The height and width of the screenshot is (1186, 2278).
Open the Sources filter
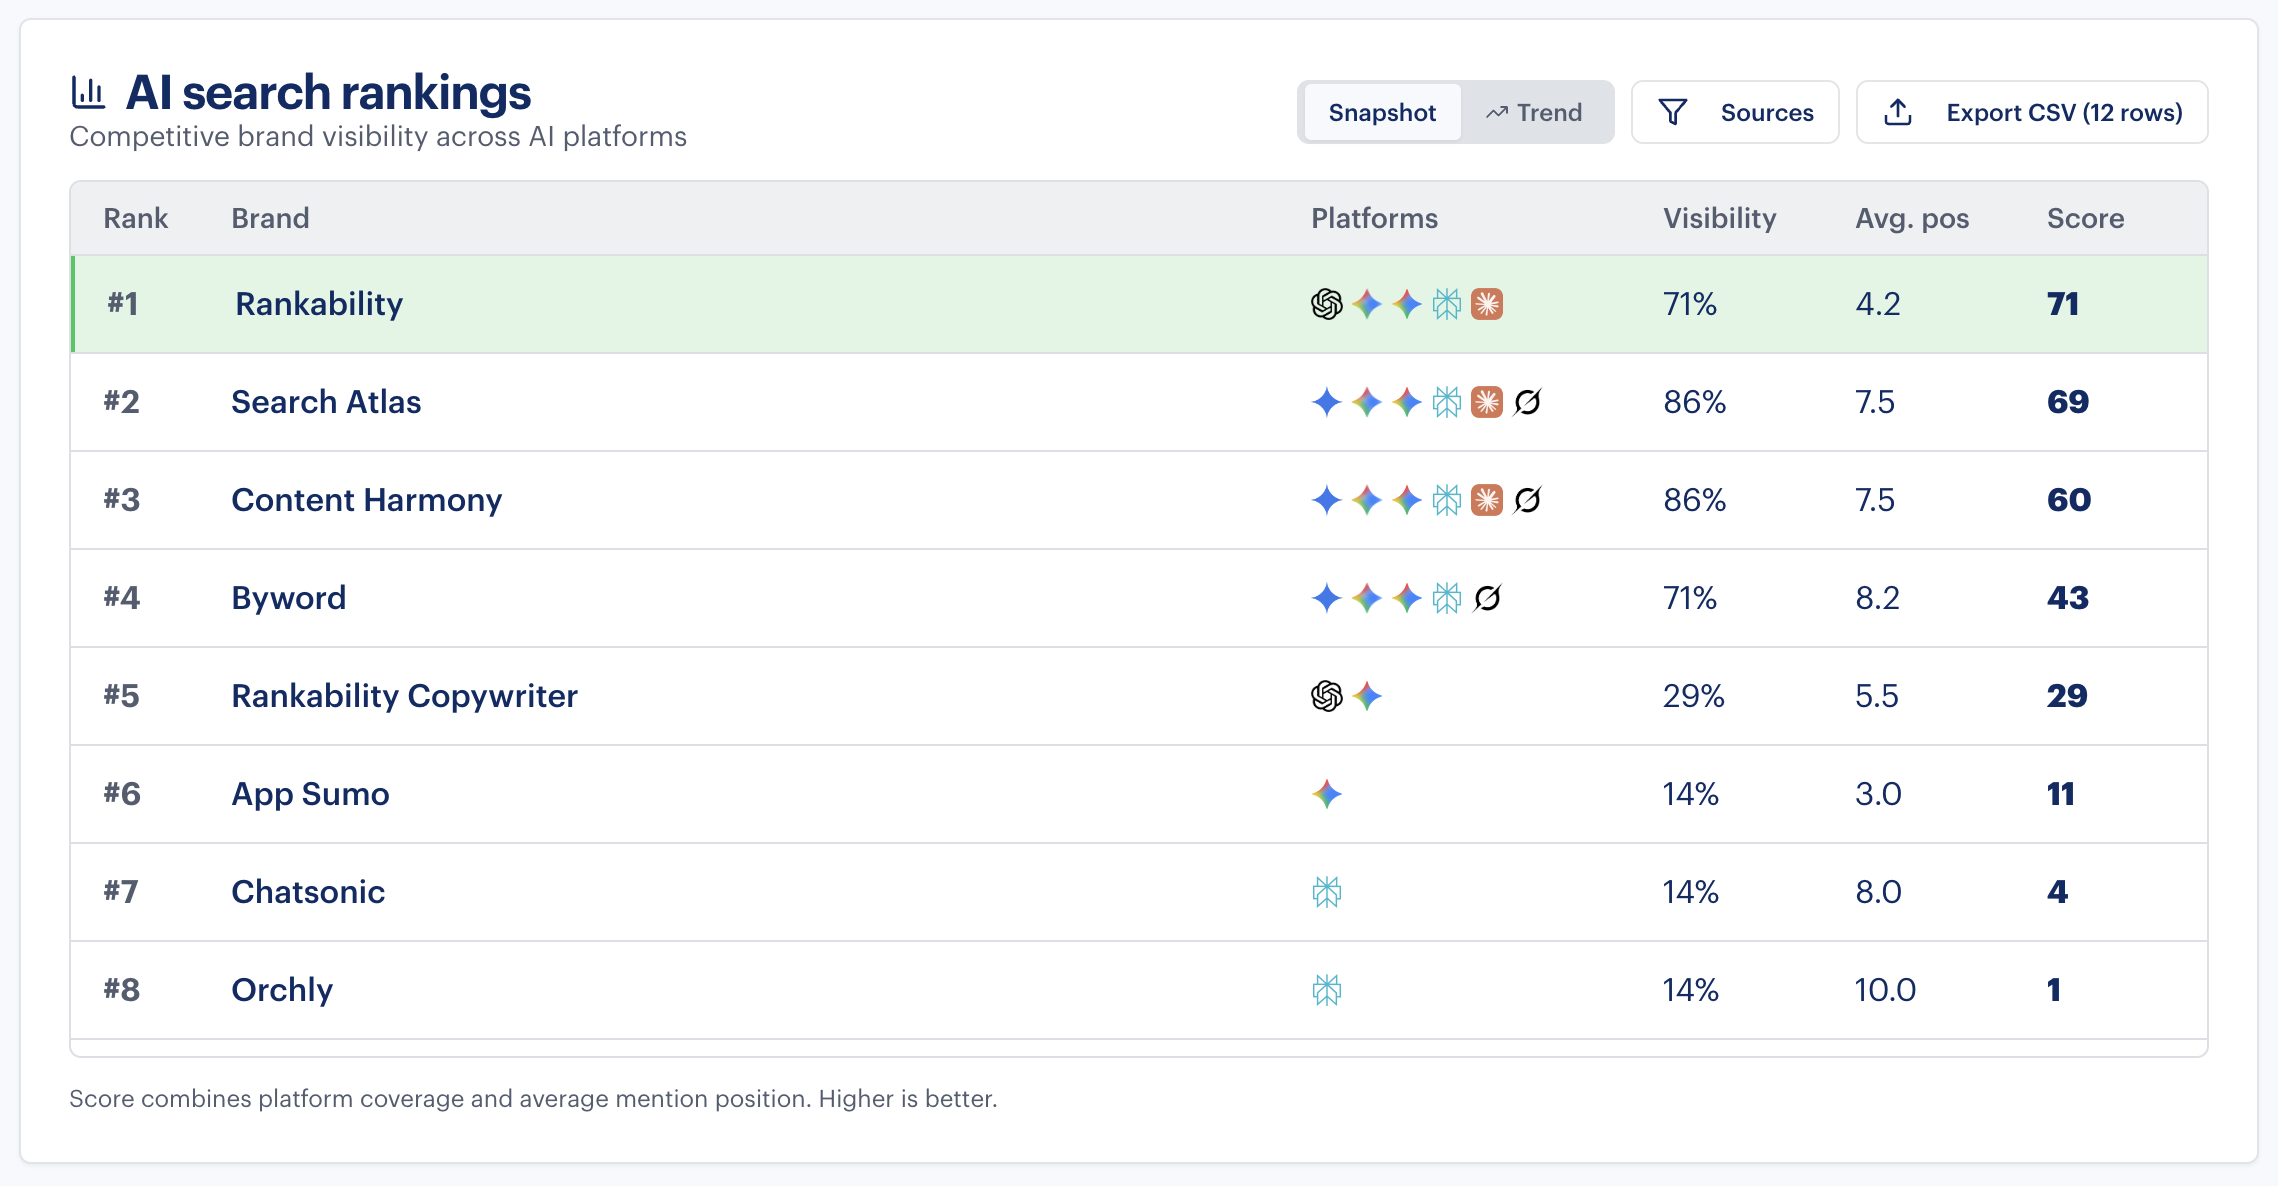(x=1735, y=112)
